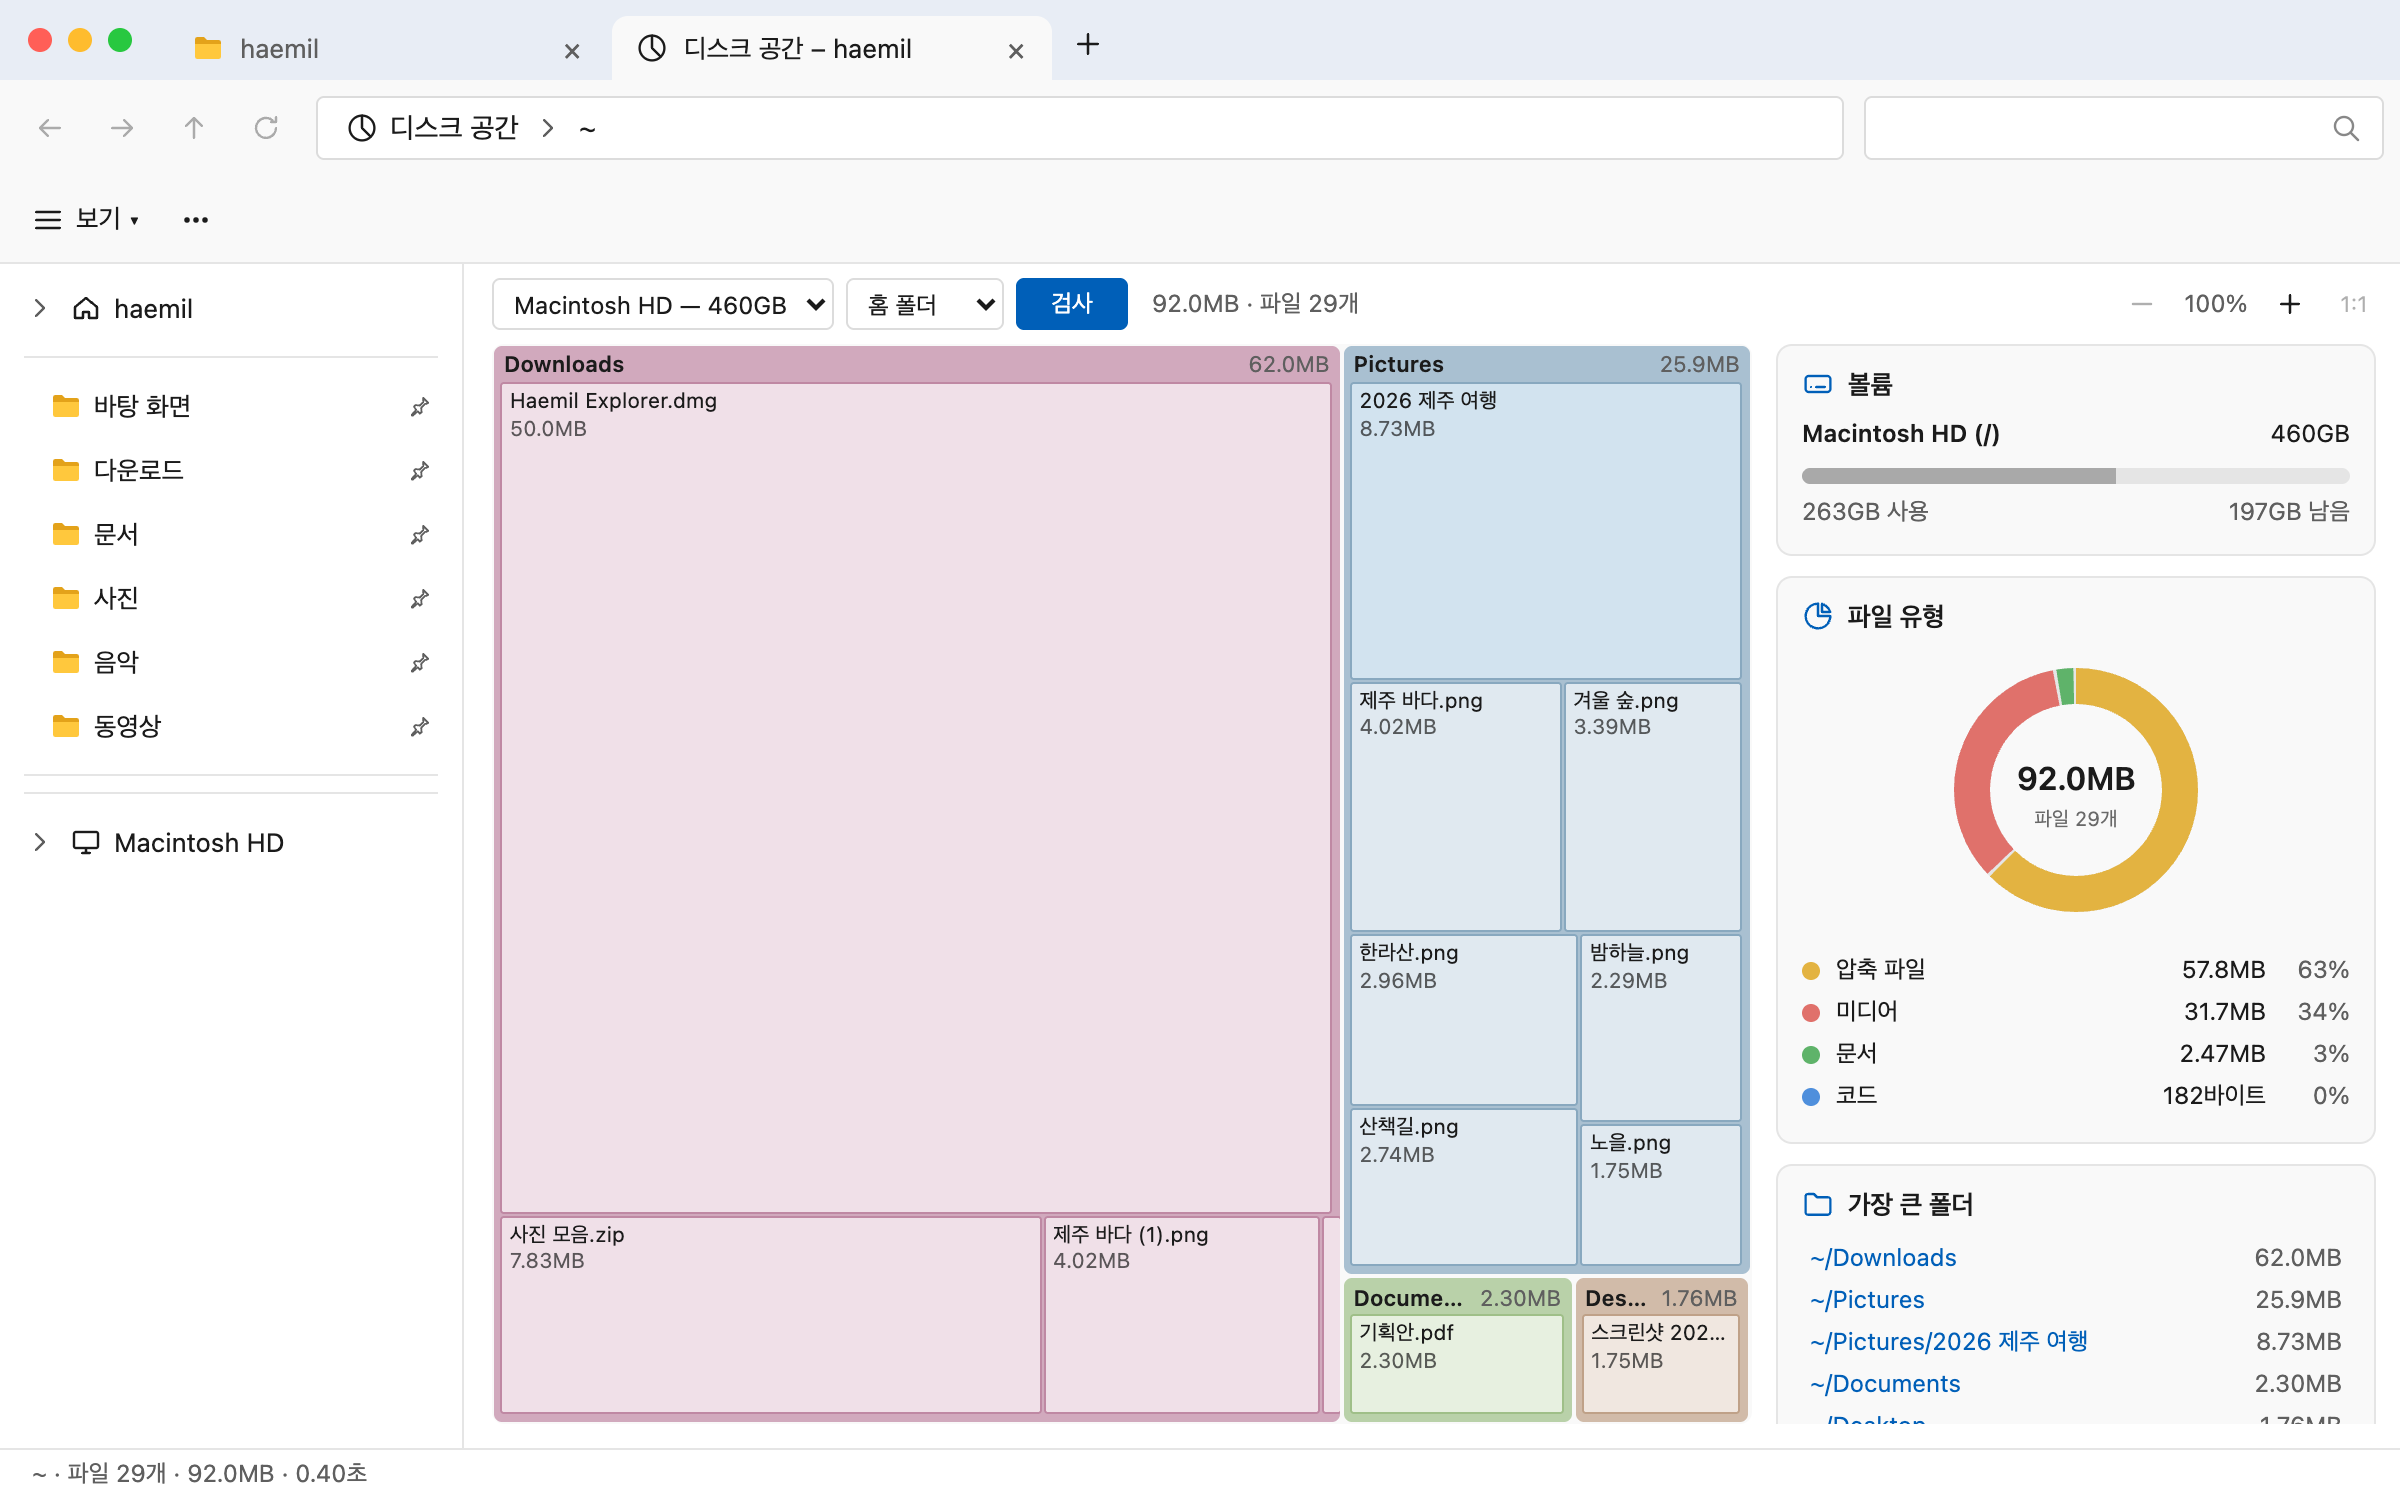
Task: Open the three-dots more options menu
Action: (196, 220)
